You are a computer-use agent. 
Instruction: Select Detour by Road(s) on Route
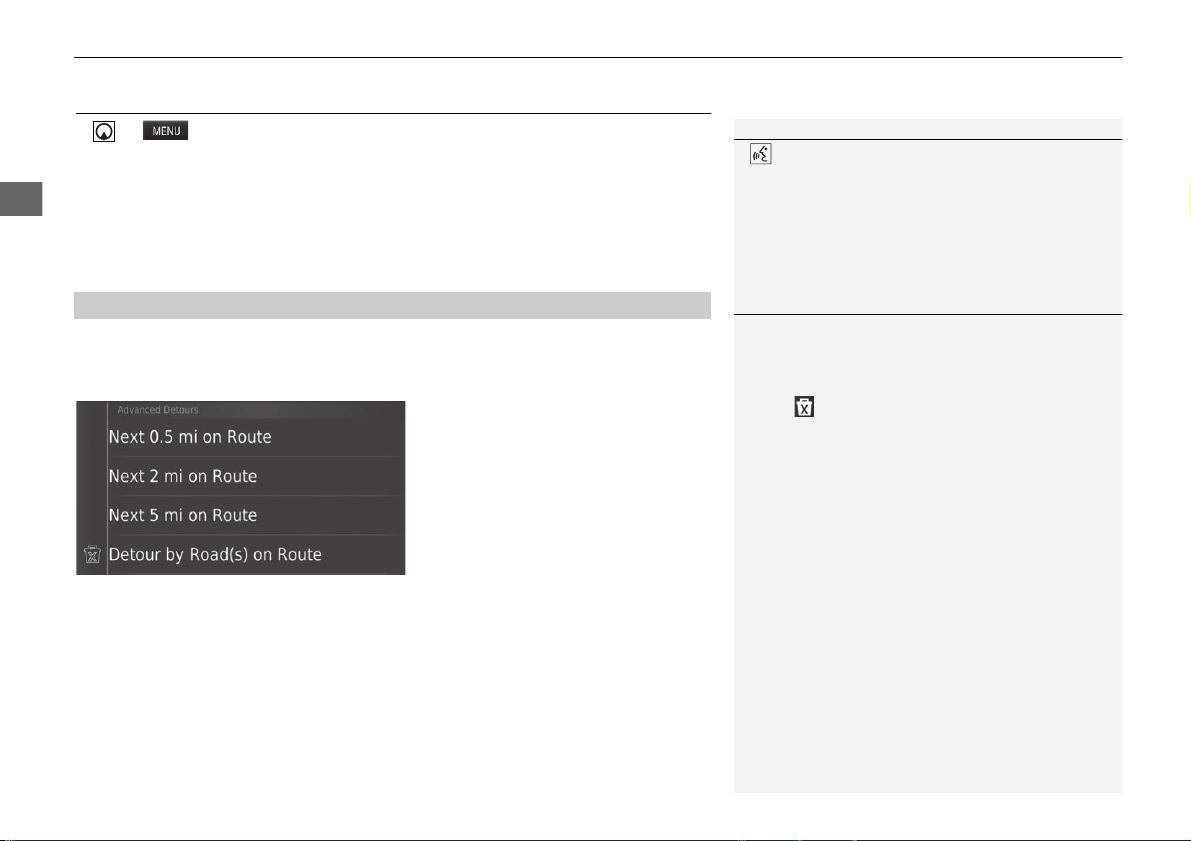point(255,555)
